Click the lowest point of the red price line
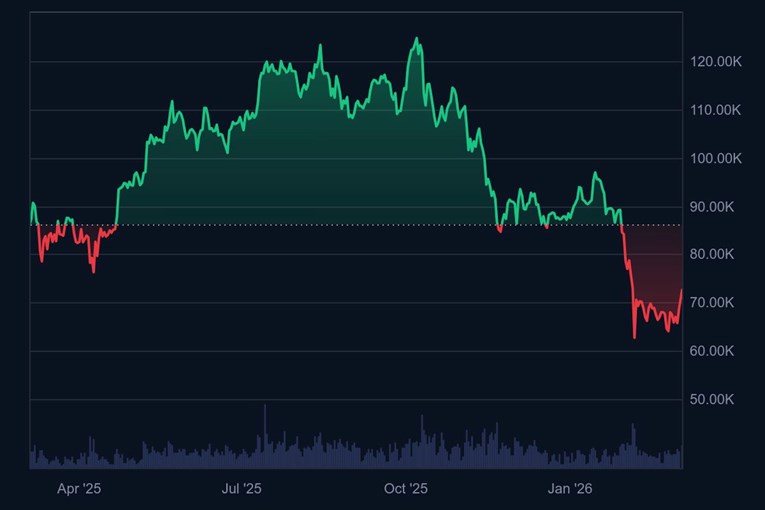 coord(635,337)
